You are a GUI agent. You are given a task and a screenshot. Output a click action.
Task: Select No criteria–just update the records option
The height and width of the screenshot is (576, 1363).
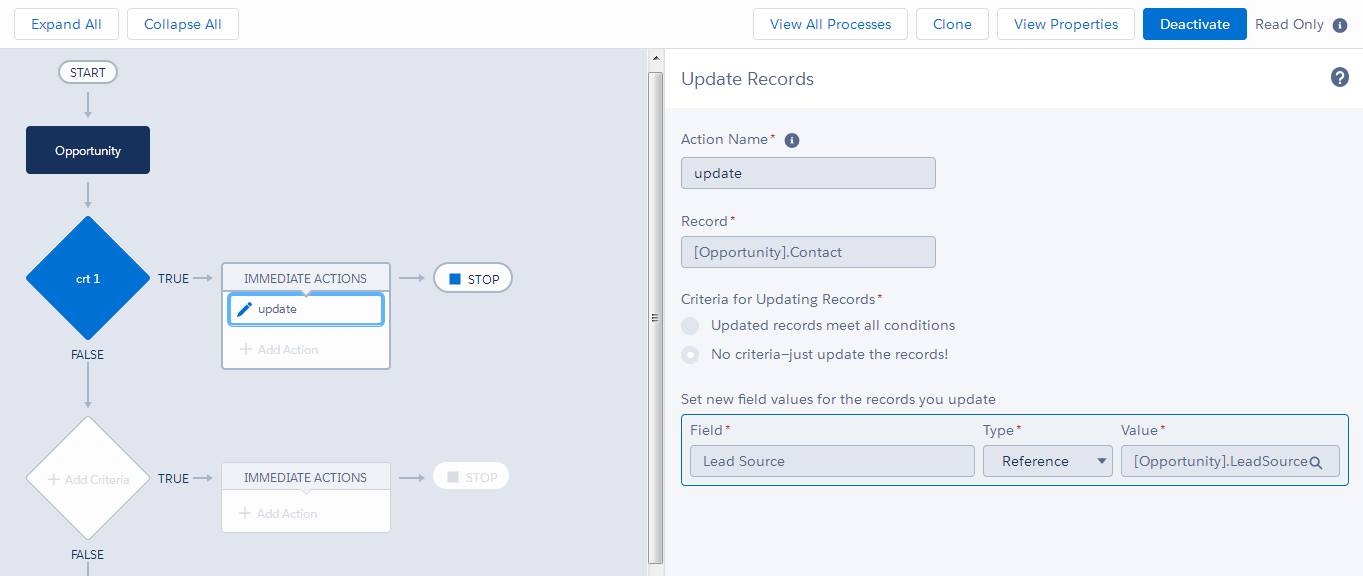pyautogui.click(x=691, y=355)
